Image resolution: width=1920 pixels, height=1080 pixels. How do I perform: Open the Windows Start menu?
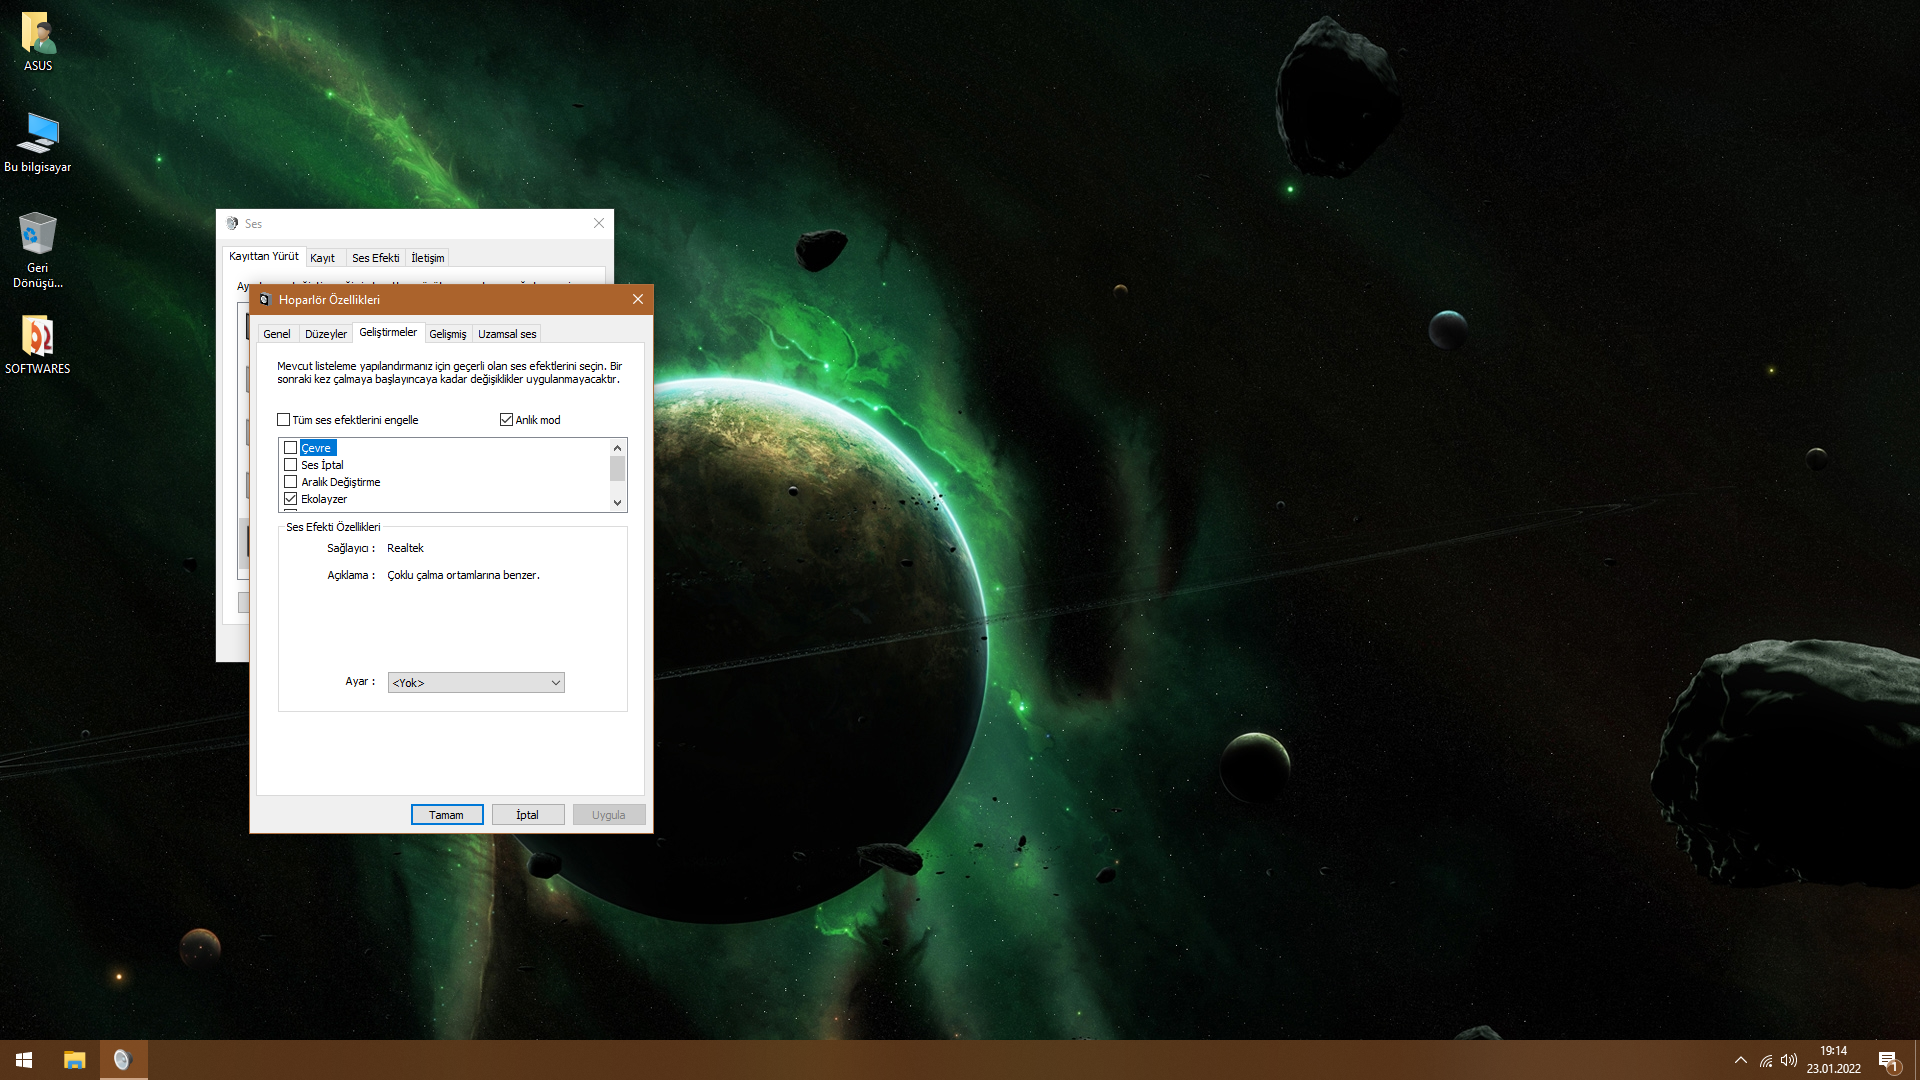pyautogui.click(x=24, y=1060)
